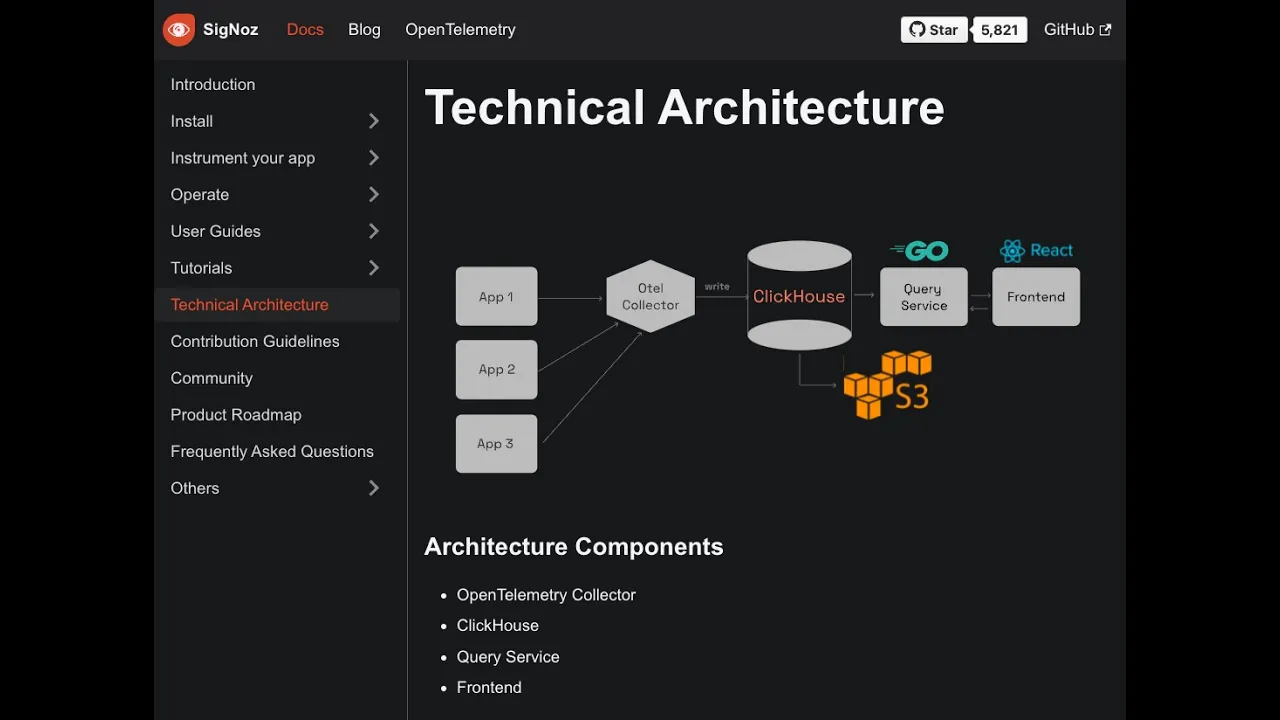This screenshot has width=1280, height=720.
Task: Open the OpenTelemetry nav item
Action: coord(460,30)
